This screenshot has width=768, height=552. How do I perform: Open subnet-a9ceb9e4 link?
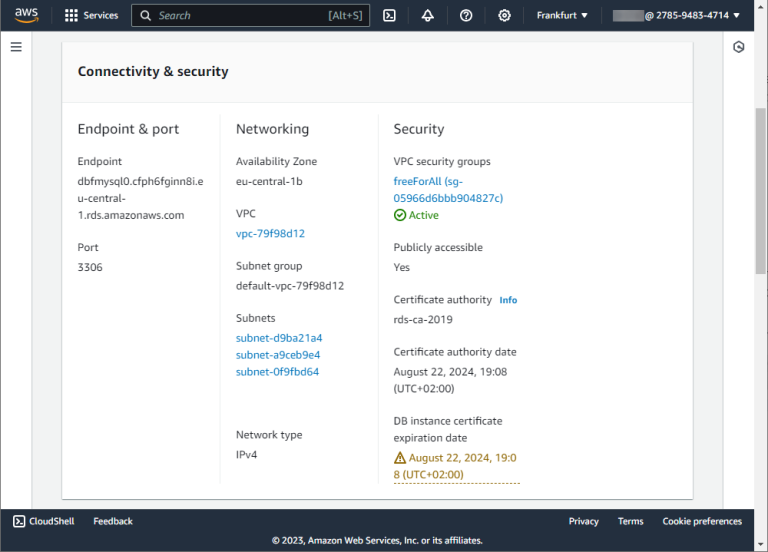click(278, 355)
